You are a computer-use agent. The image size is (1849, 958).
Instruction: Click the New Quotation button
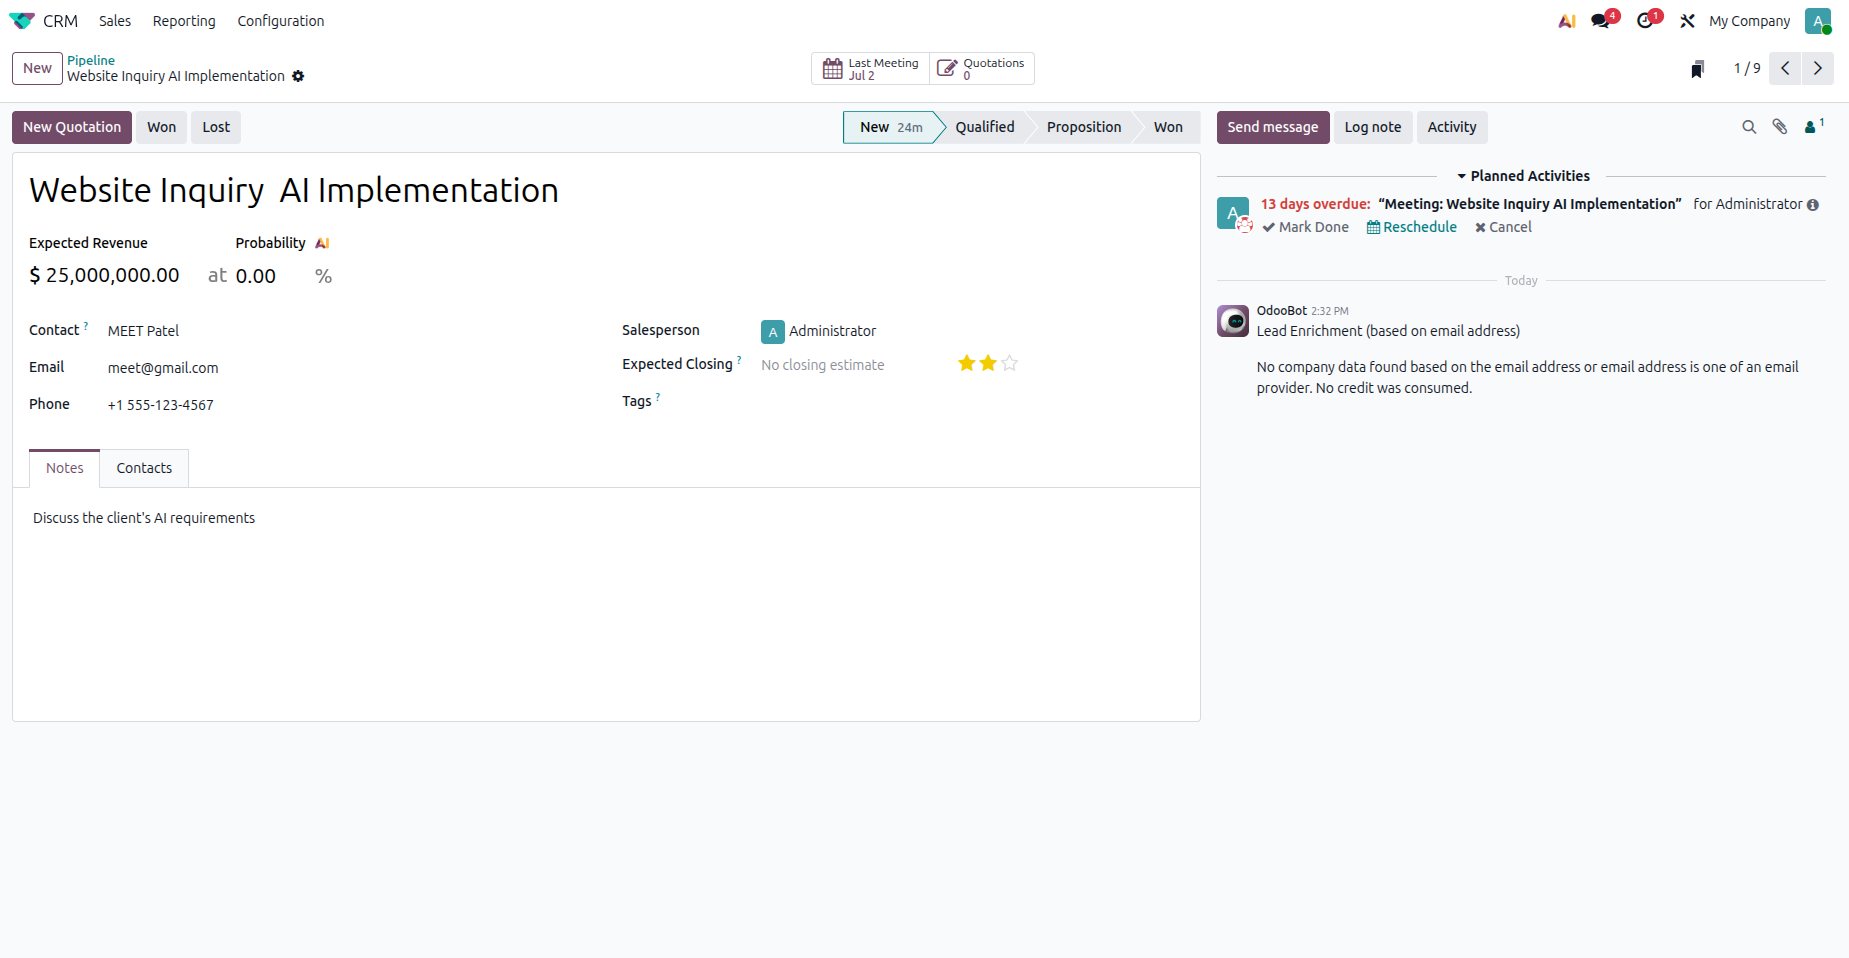[x=72, y=127]
